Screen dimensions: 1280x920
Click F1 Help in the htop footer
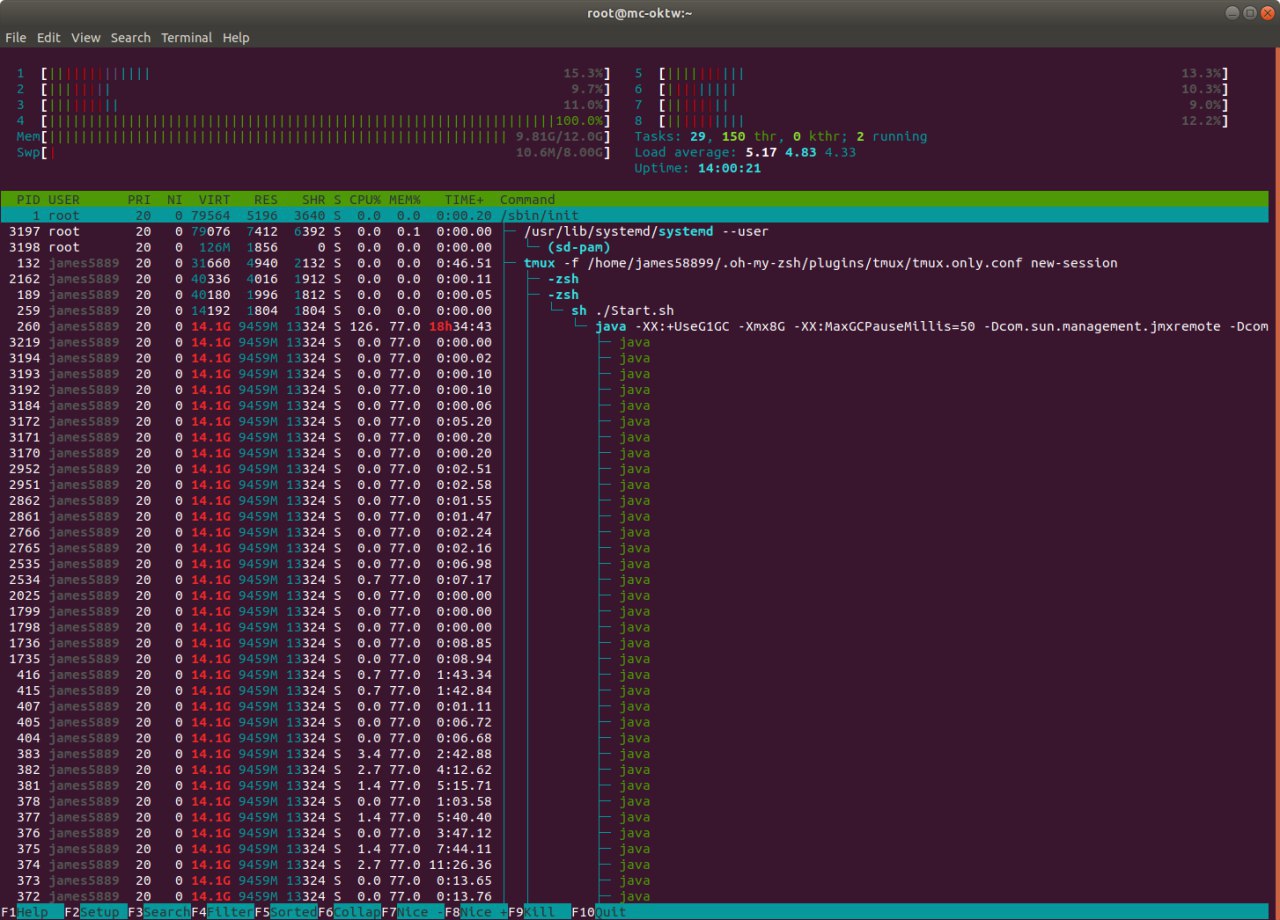coord(32,912)
